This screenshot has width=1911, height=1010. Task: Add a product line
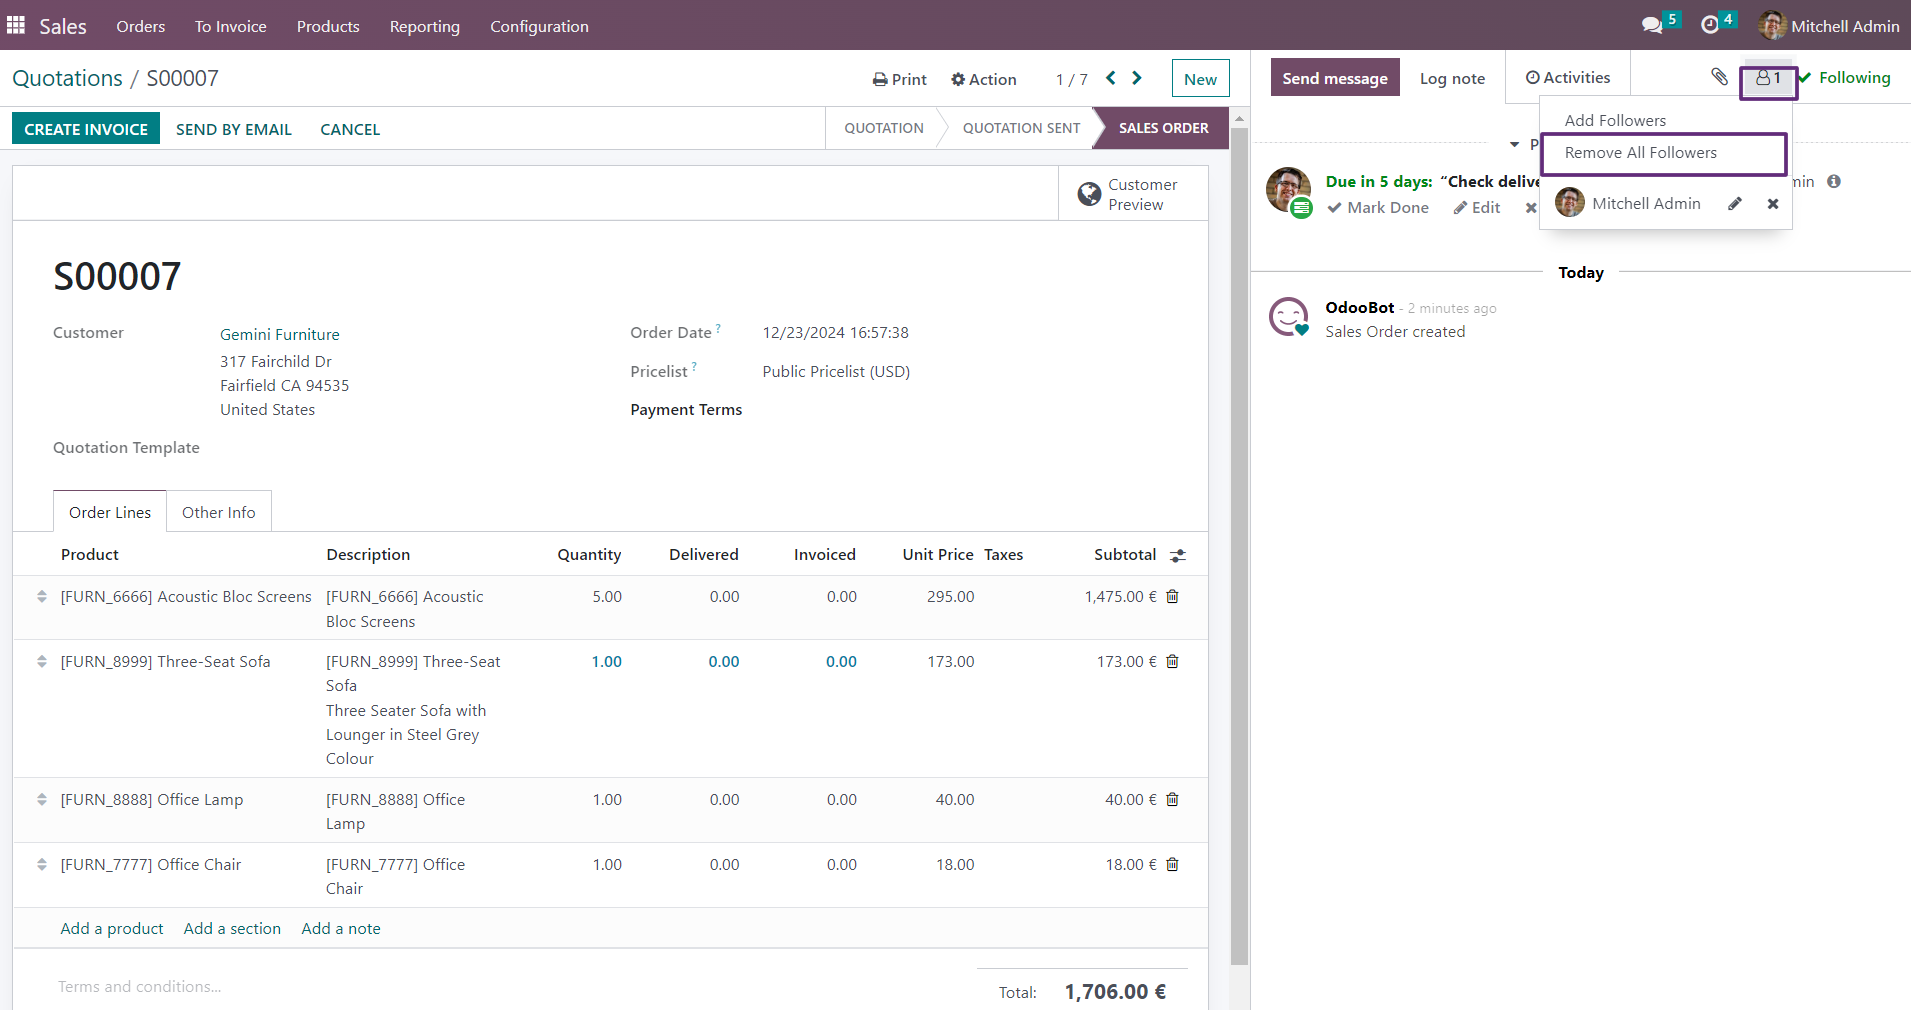[x=112, y=928]
